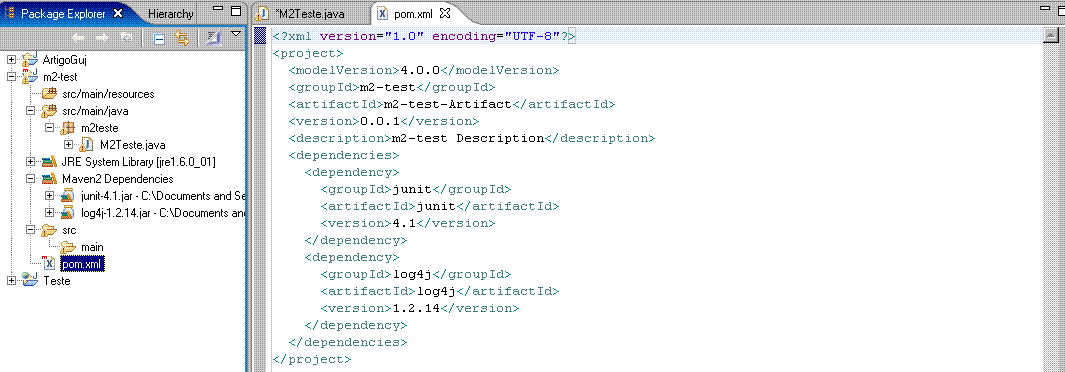
Task: Click the m2teste package icon
Action: pyautogui.click(x=68, y=128)
